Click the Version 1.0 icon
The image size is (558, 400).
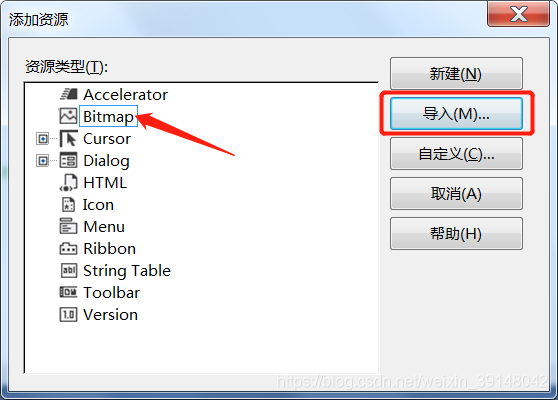coord(68,315)
